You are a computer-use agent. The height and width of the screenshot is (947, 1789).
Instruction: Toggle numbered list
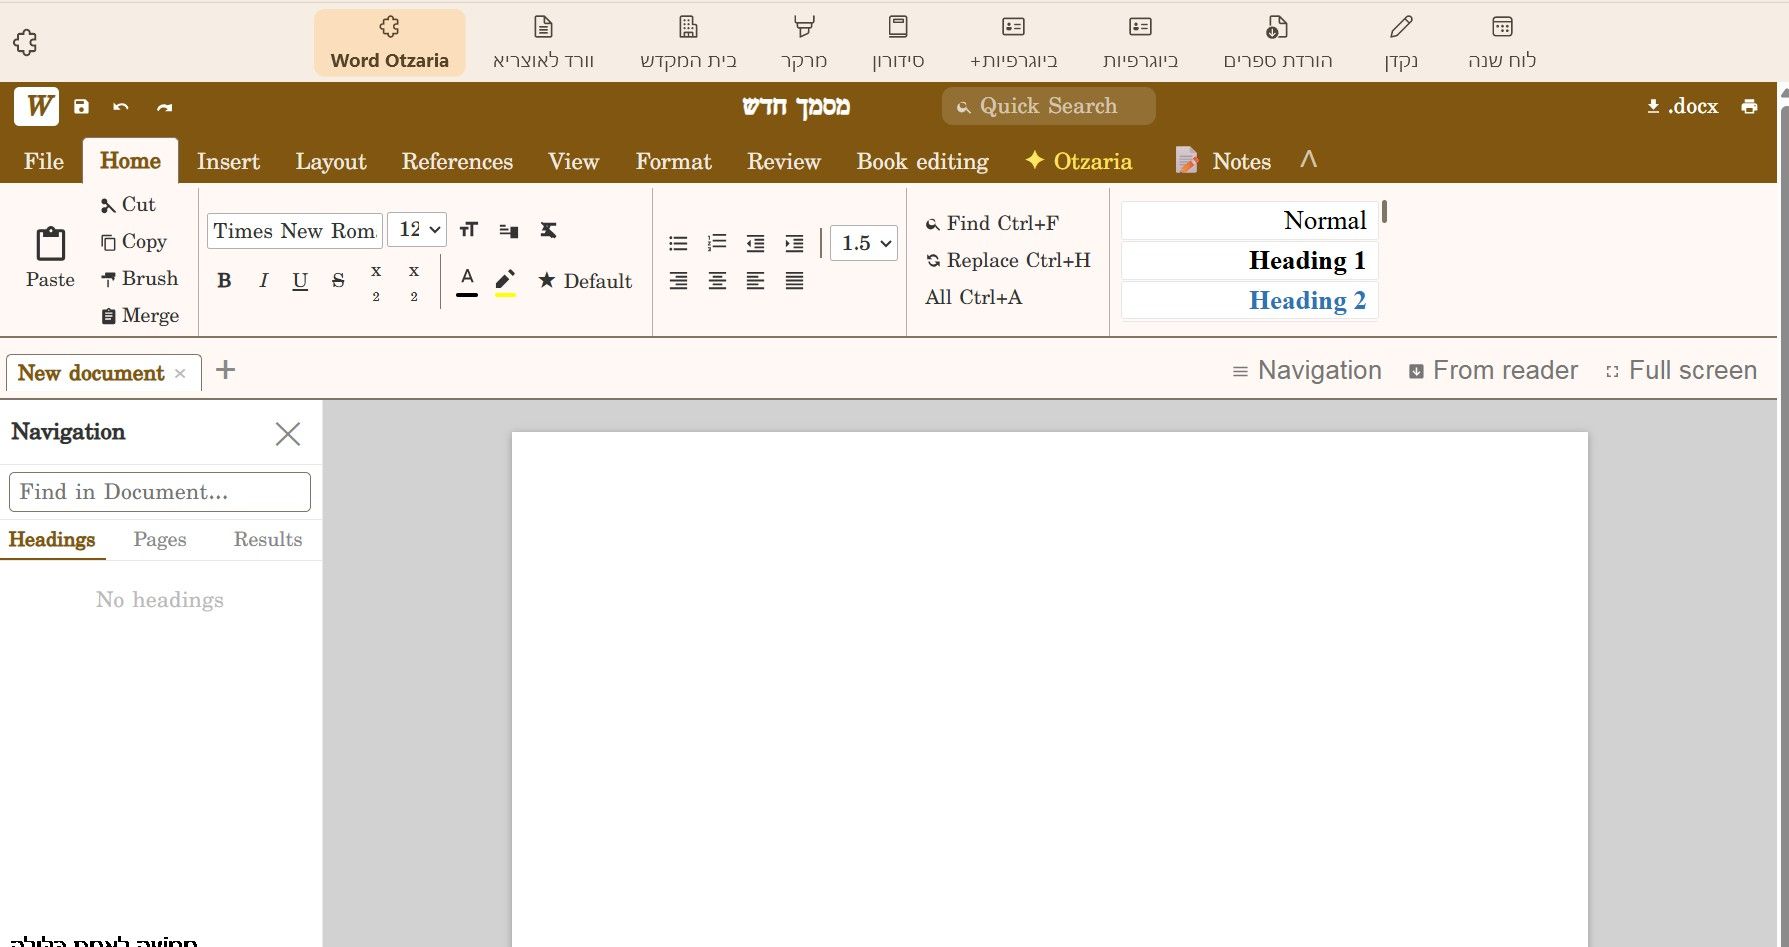pos(717,243)
